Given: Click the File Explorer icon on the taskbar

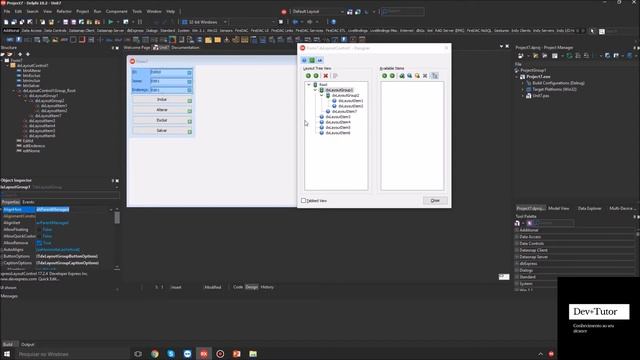Looking at the screenshot, I should (x=253, y=354).
